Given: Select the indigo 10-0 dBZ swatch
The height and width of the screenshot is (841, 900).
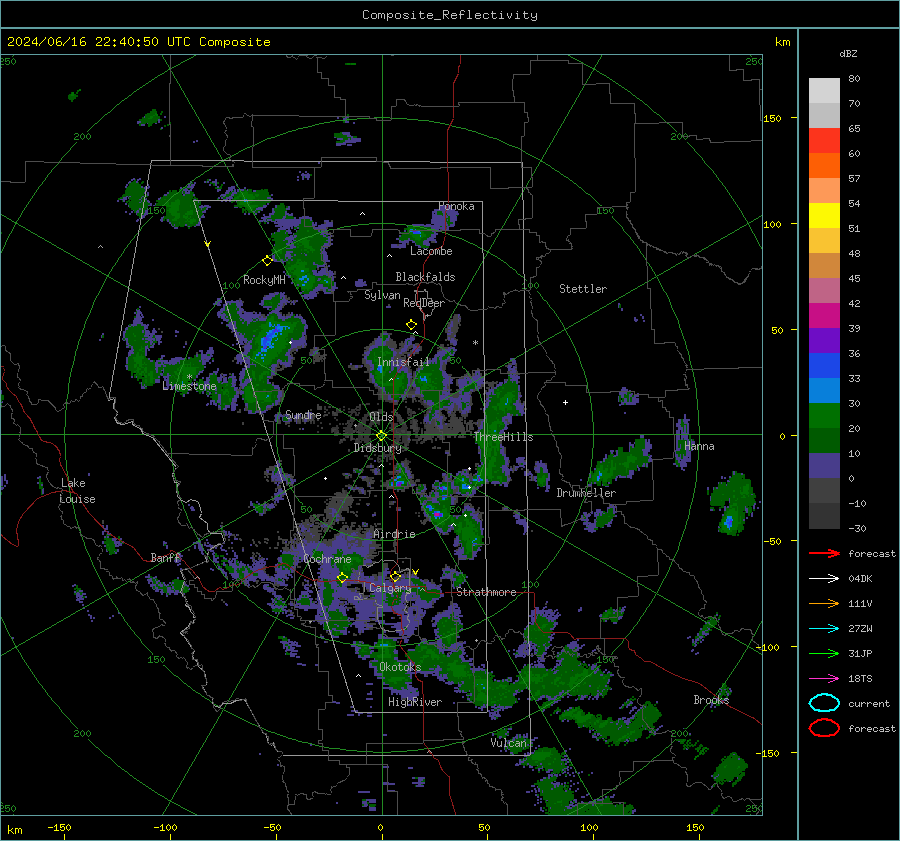Looking at the screenshot, I should pyautogui.click(x=824, y=465).
